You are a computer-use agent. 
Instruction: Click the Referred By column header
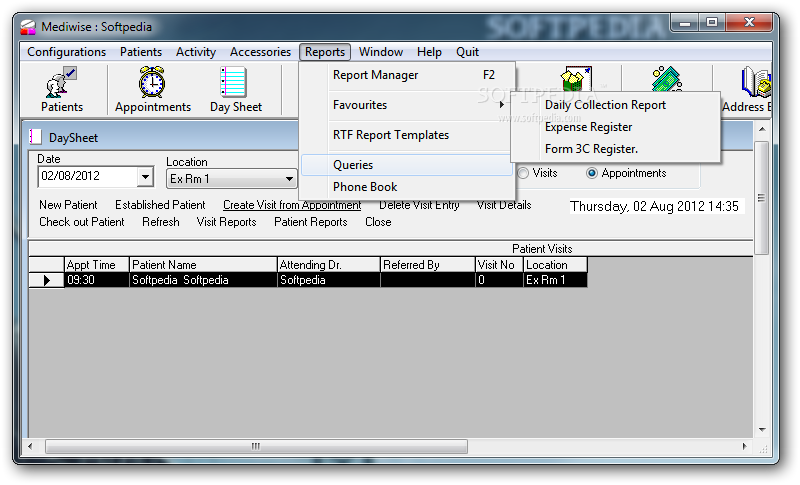click(428, 265)
